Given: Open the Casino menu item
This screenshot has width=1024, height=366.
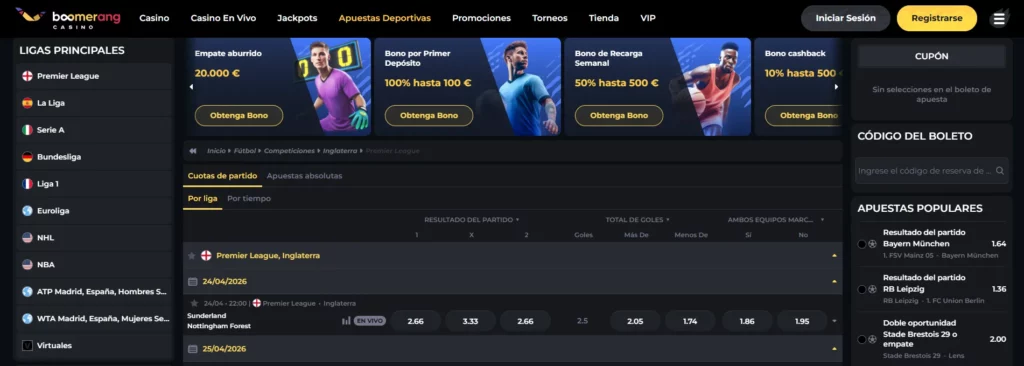Looking at the screenshot, I should pos(154,18).
